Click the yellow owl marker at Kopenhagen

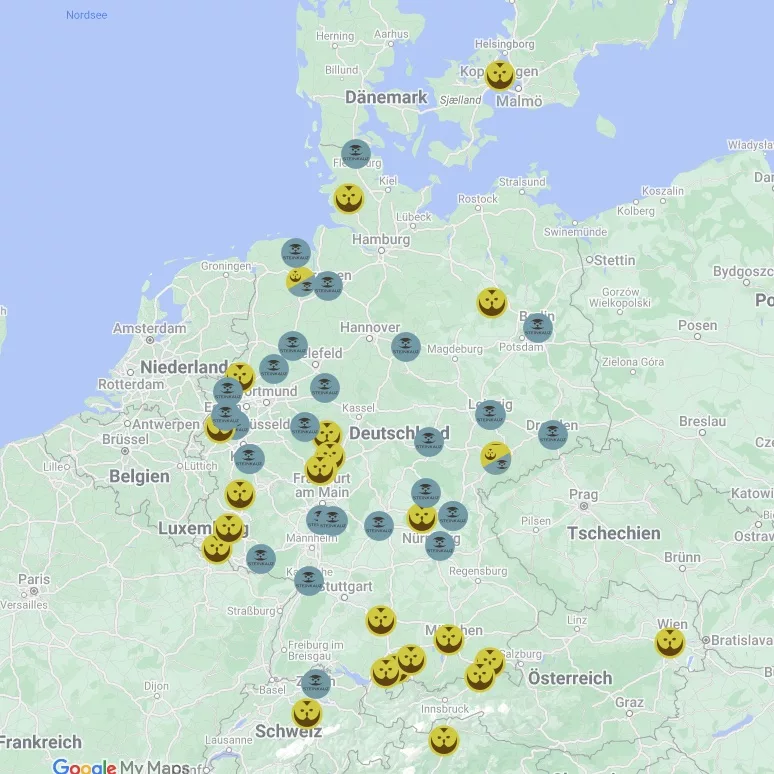coord(500,76)
